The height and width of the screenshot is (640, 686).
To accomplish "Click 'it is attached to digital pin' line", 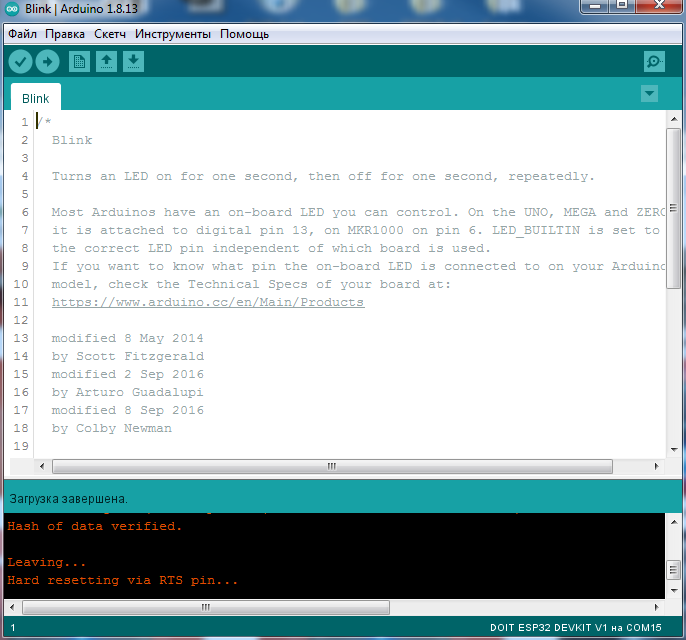I will click(355, 230).
